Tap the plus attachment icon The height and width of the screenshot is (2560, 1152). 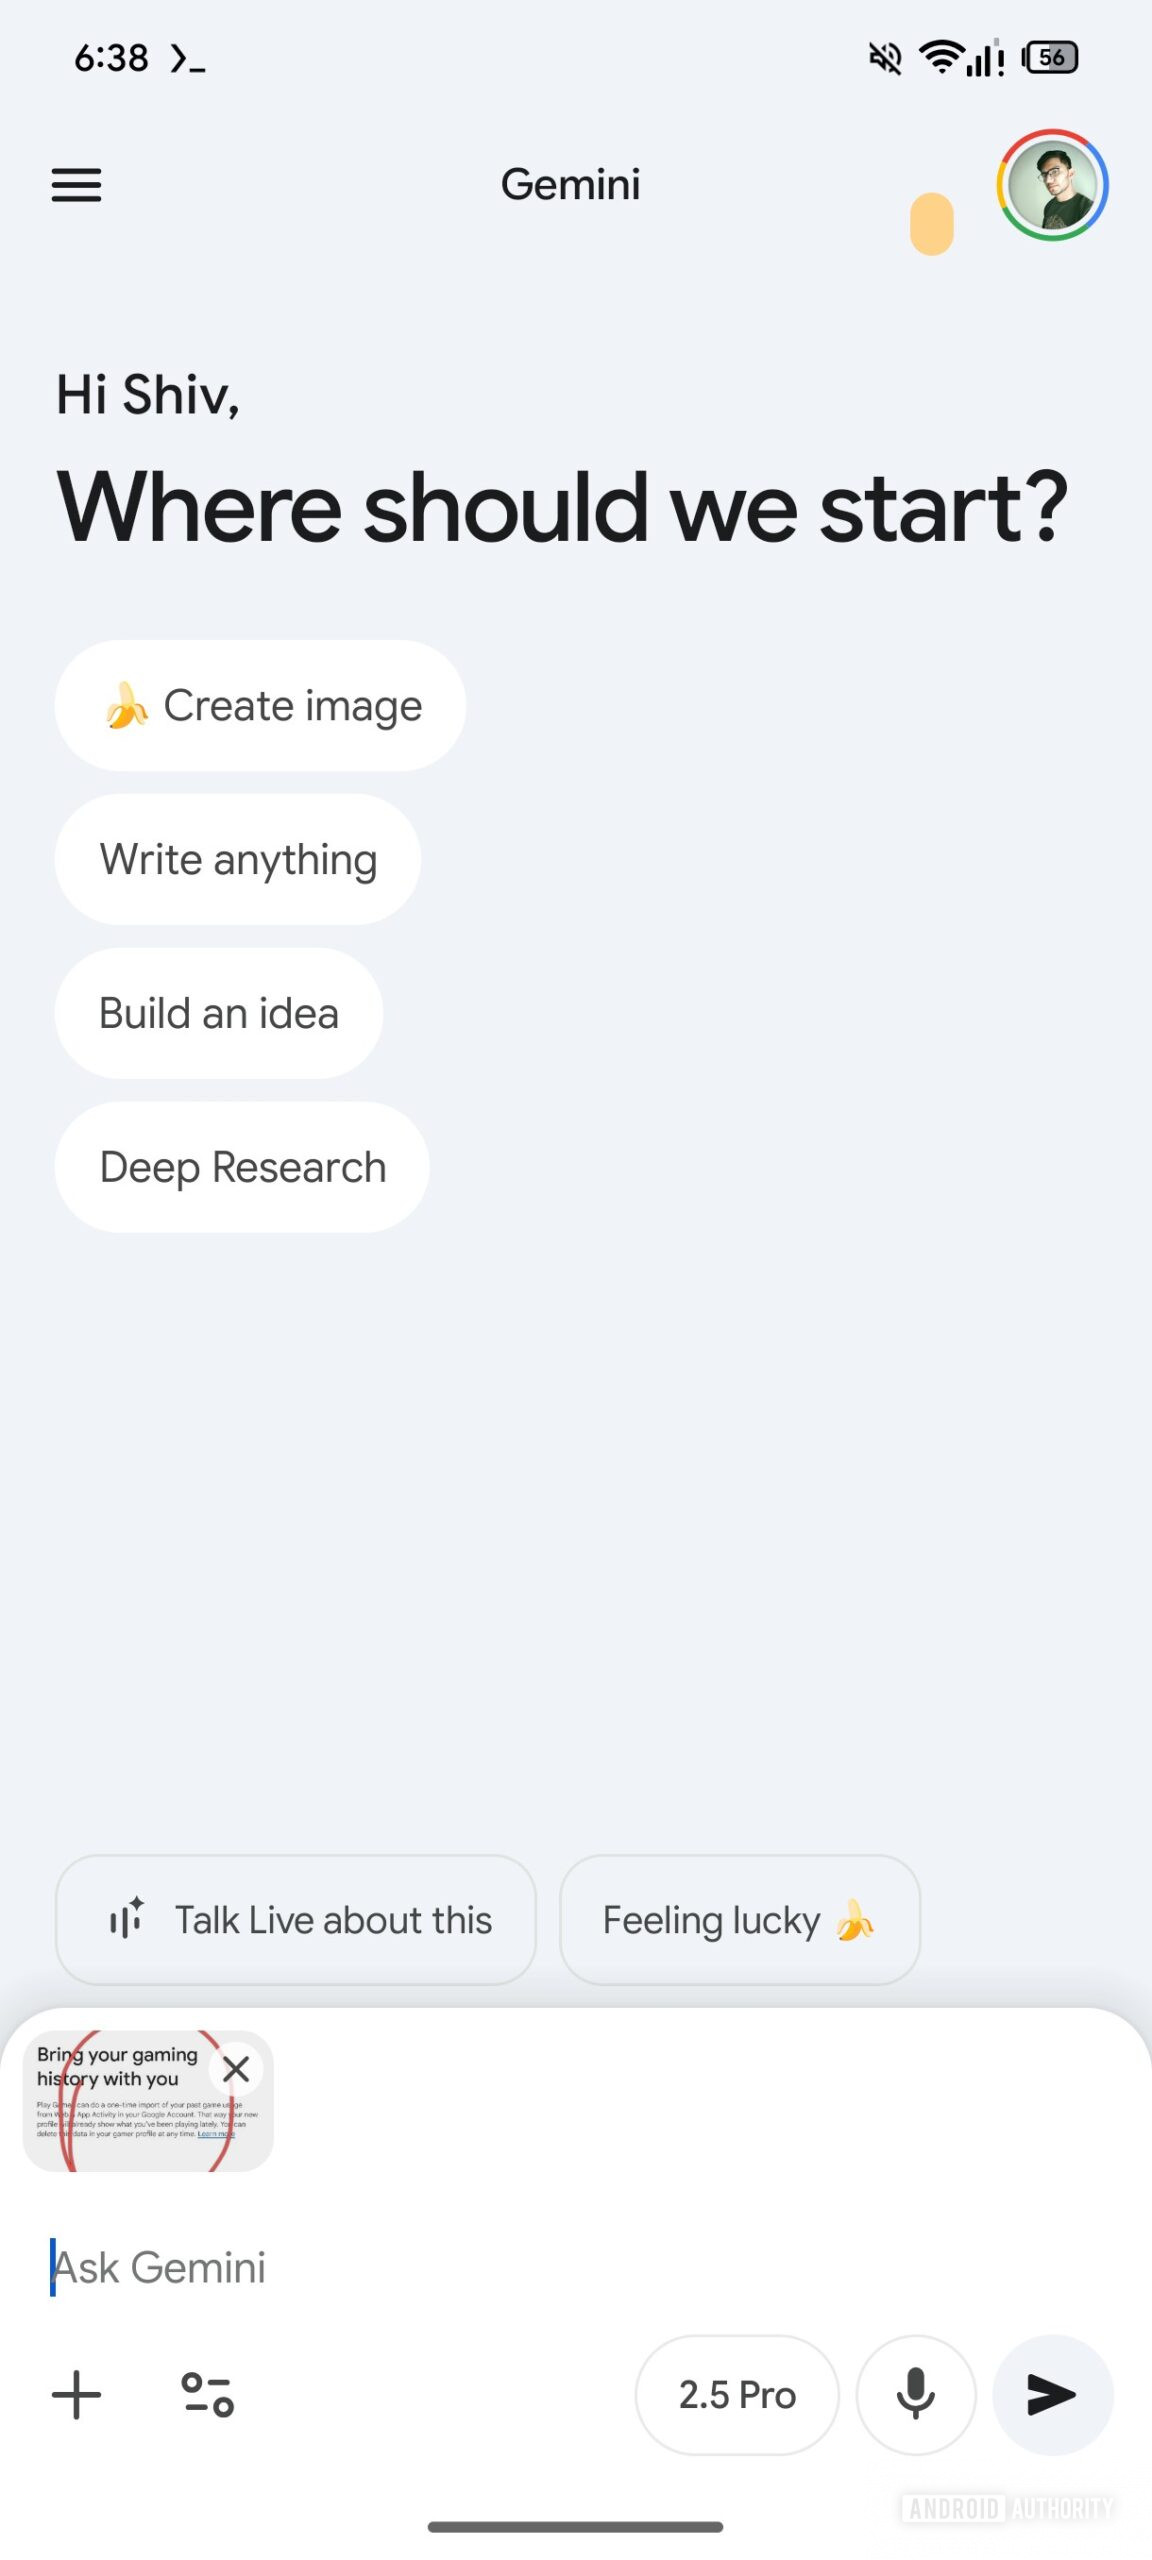(x=76, y=2395)
